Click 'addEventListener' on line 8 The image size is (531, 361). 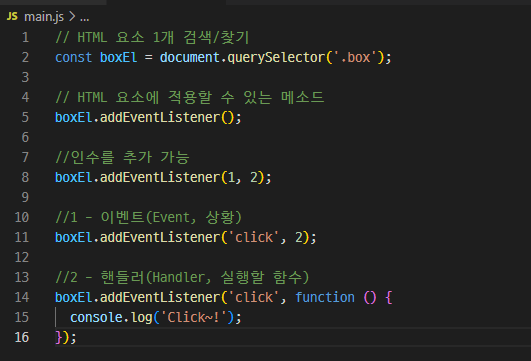pos(160,177)
